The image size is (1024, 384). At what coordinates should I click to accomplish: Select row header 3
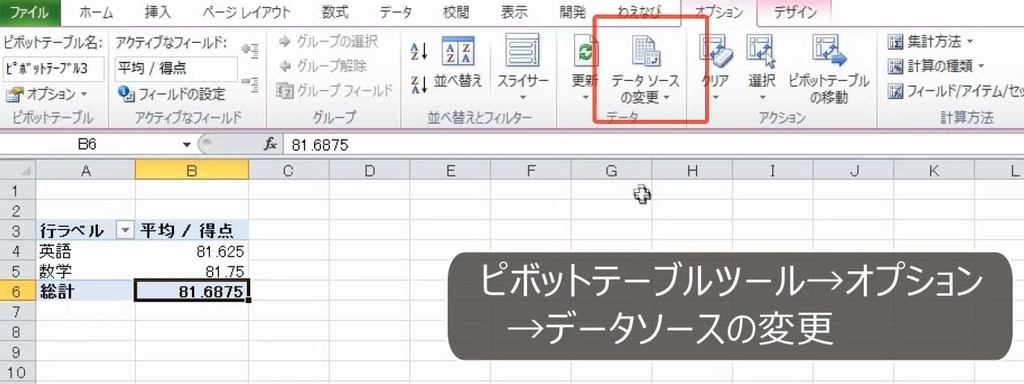[x=18, y=230]
